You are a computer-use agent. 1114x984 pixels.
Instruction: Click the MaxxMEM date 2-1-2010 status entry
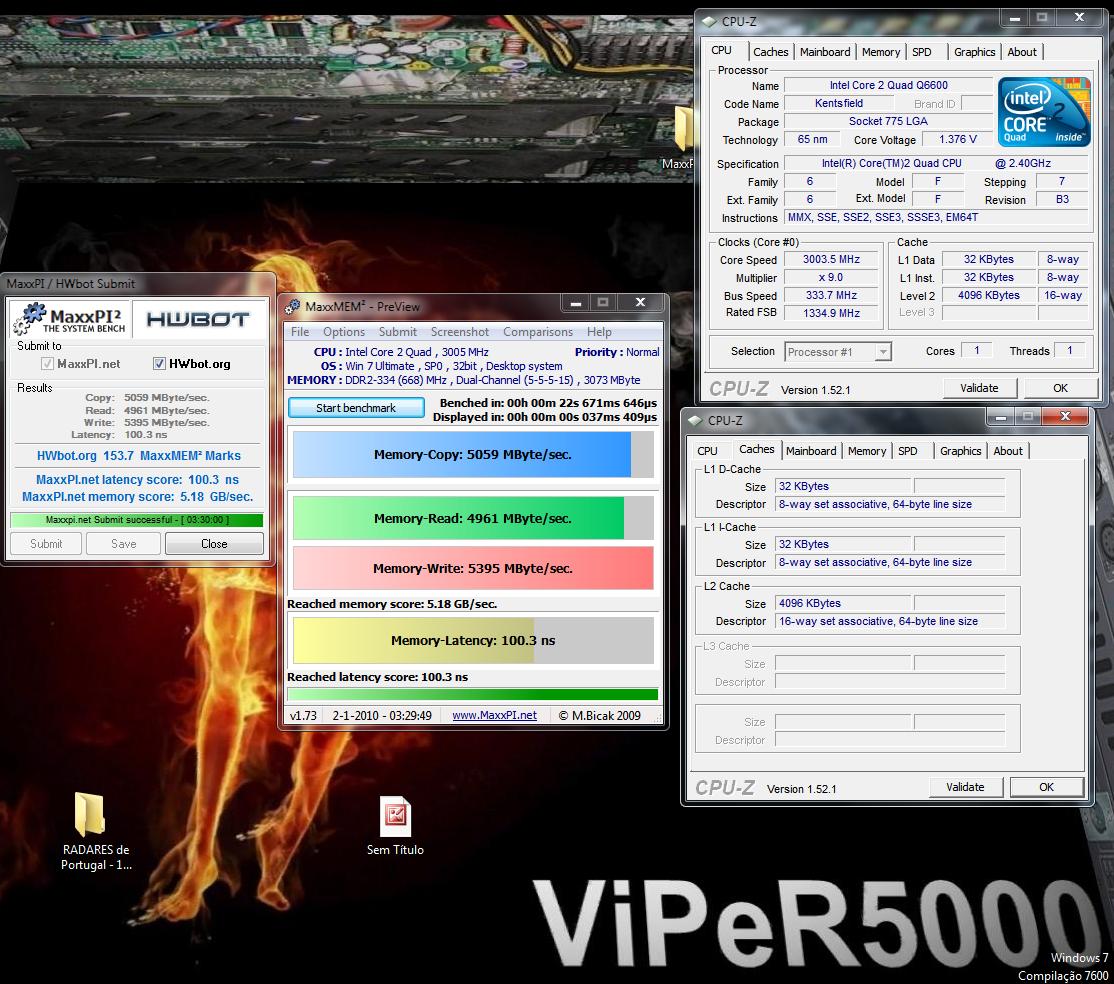click(x=382, y=715)
